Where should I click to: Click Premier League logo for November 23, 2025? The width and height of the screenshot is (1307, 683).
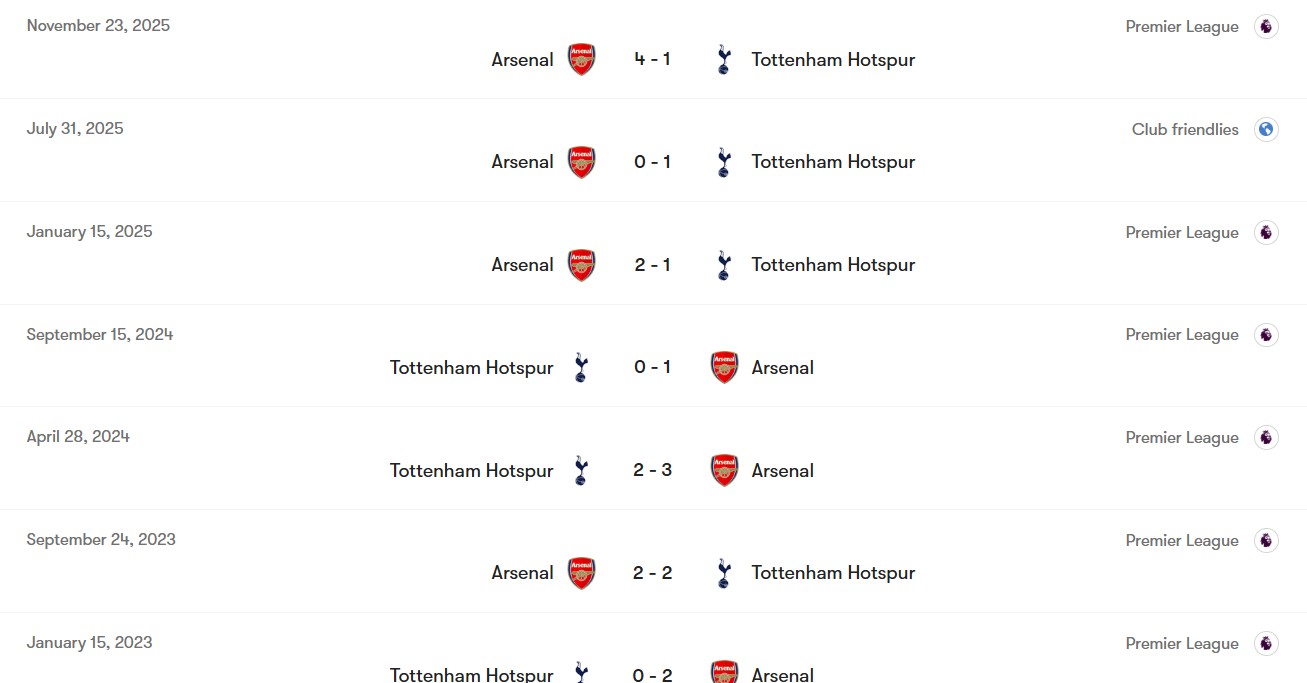(x=1266, y=27)
